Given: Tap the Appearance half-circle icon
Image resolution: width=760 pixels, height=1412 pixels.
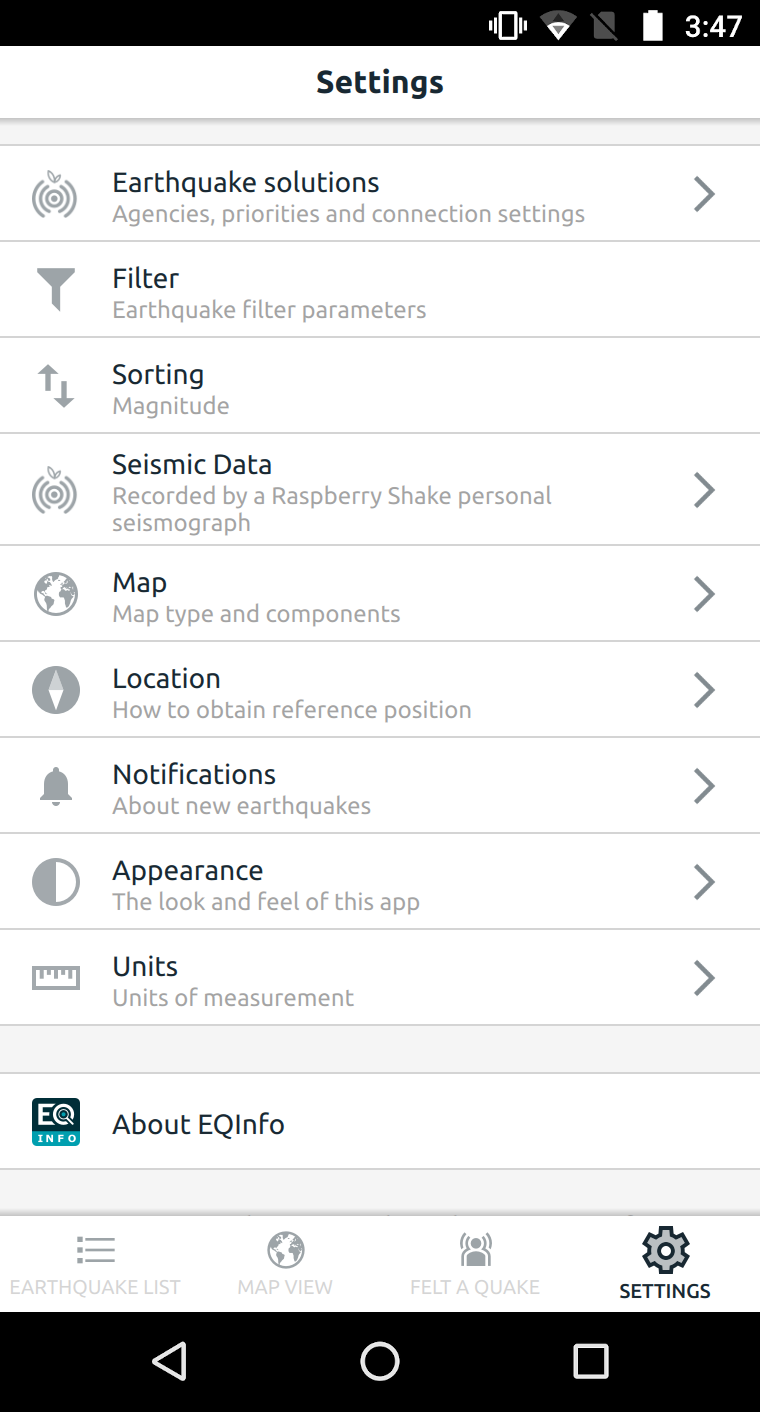Looking at the screenshot, I should click(55, 882).
